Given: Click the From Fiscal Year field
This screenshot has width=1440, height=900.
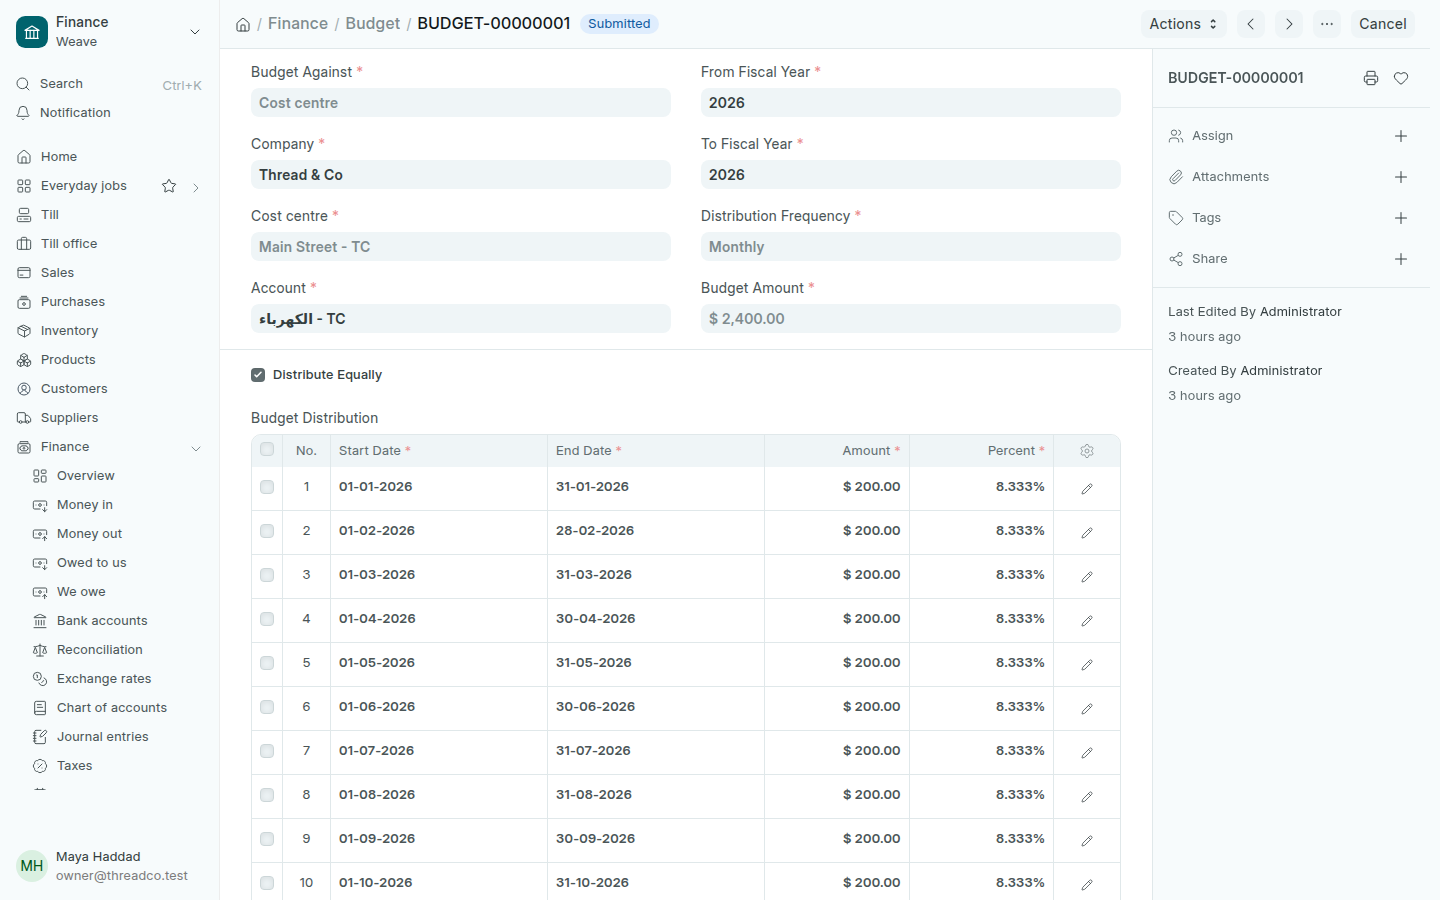Looking at the screenshot, I should coord(911,103).
